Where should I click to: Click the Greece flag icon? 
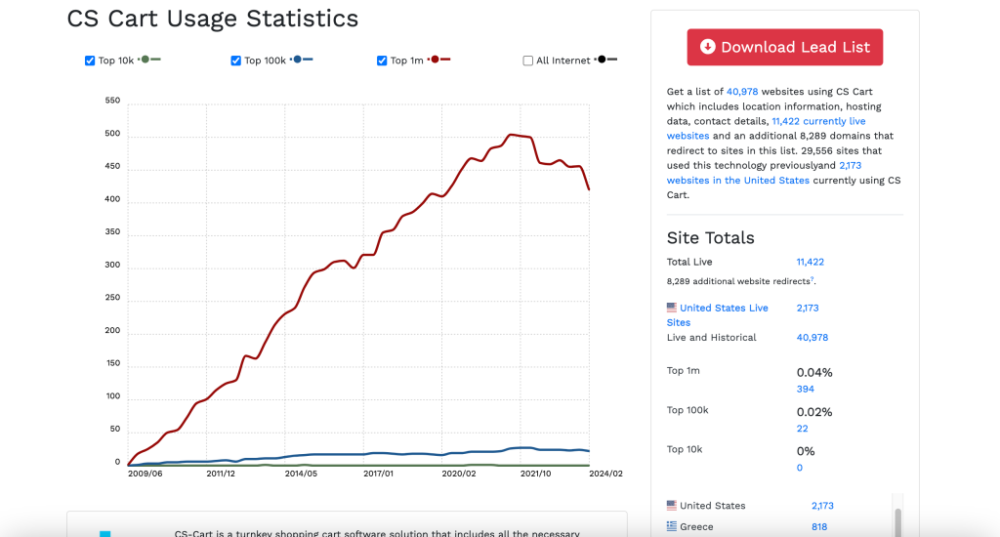tap(671, 527)
